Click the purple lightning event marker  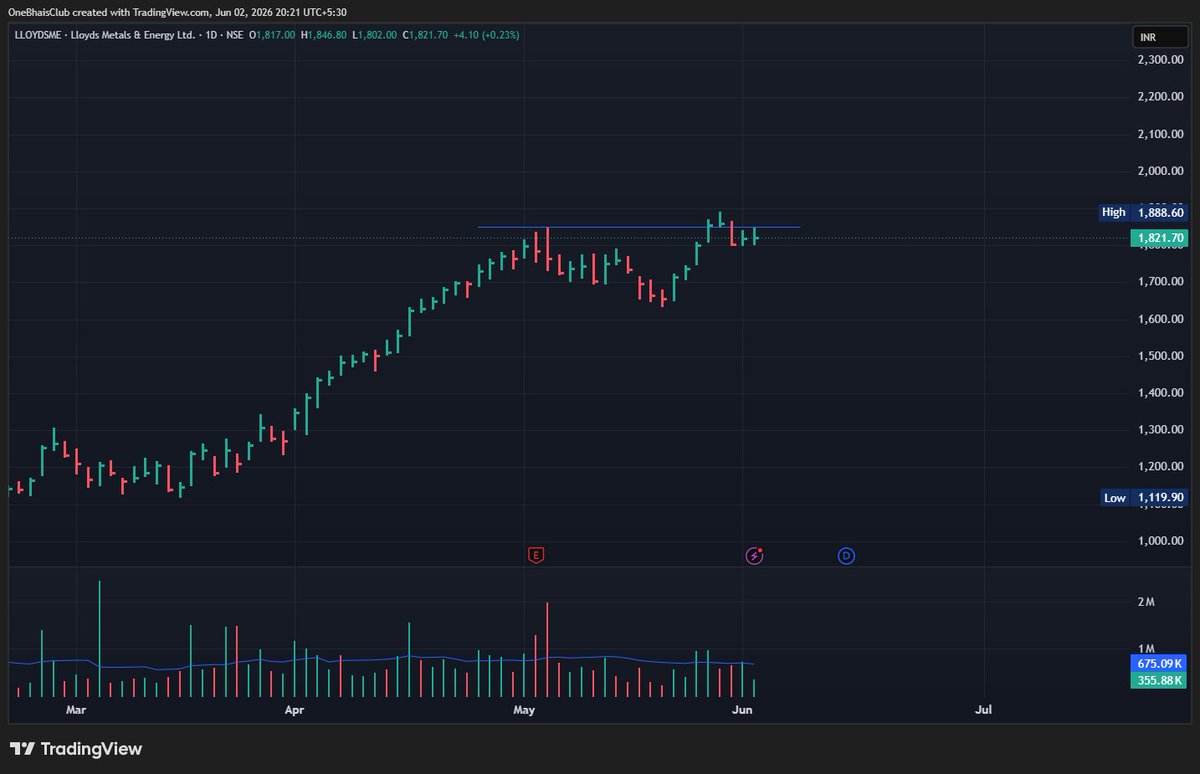point(755,555)
